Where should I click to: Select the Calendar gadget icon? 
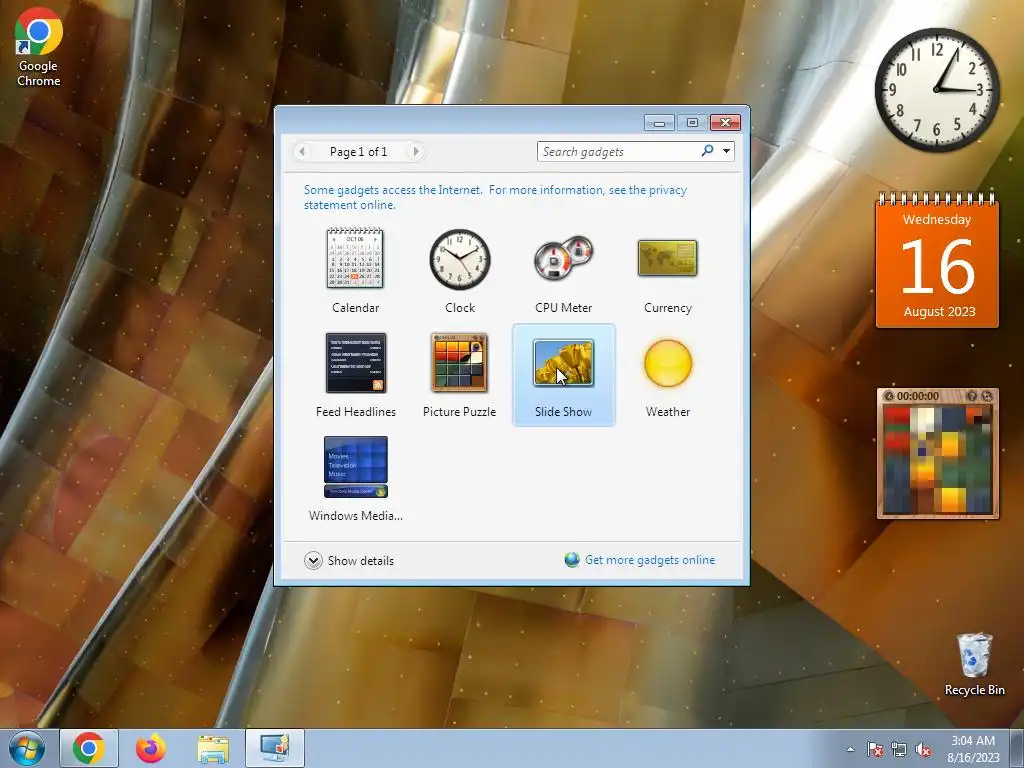tap(355, 259)
